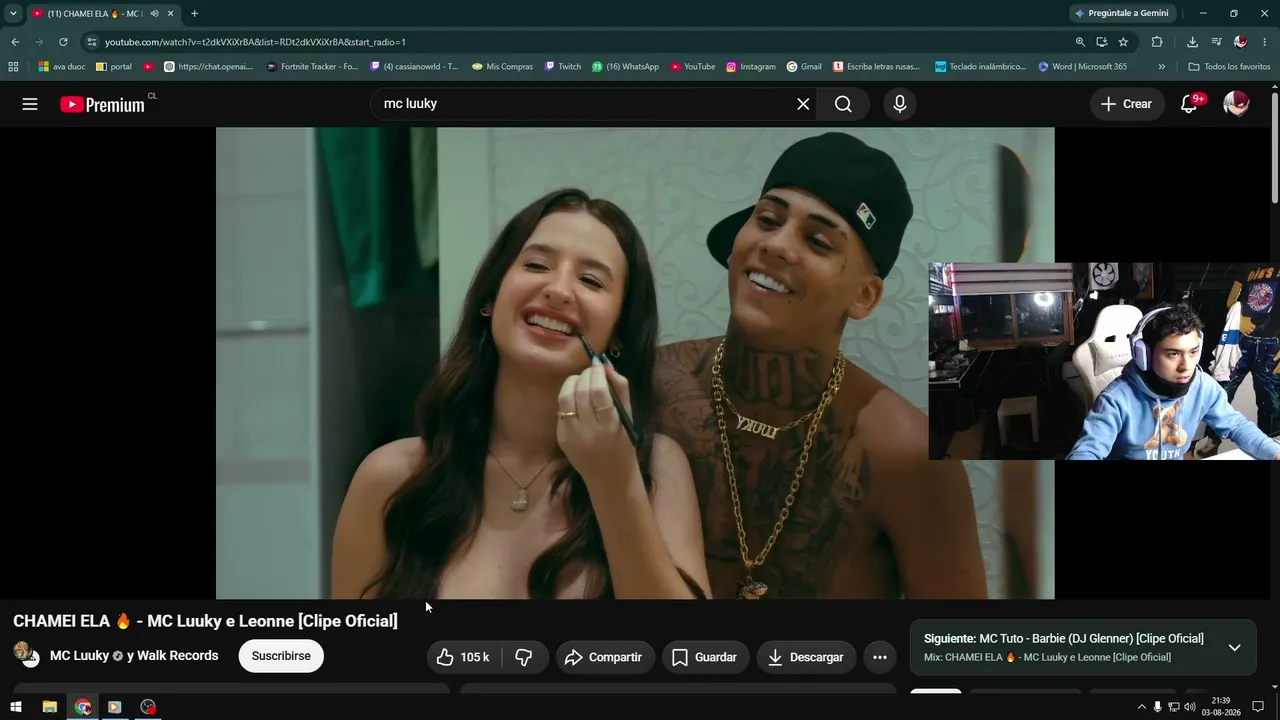
Task: Bookmark this page with the star
Action: 1123,42
